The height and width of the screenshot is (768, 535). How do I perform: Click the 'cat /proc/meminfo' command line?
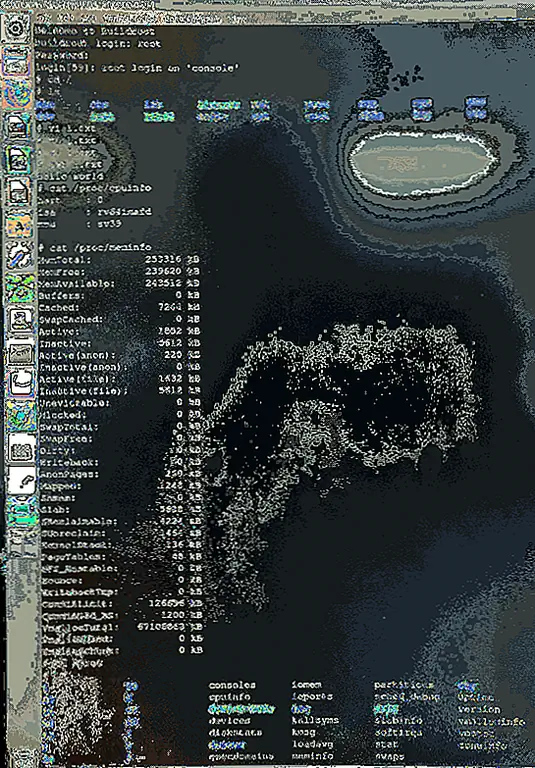click(96, 247)
